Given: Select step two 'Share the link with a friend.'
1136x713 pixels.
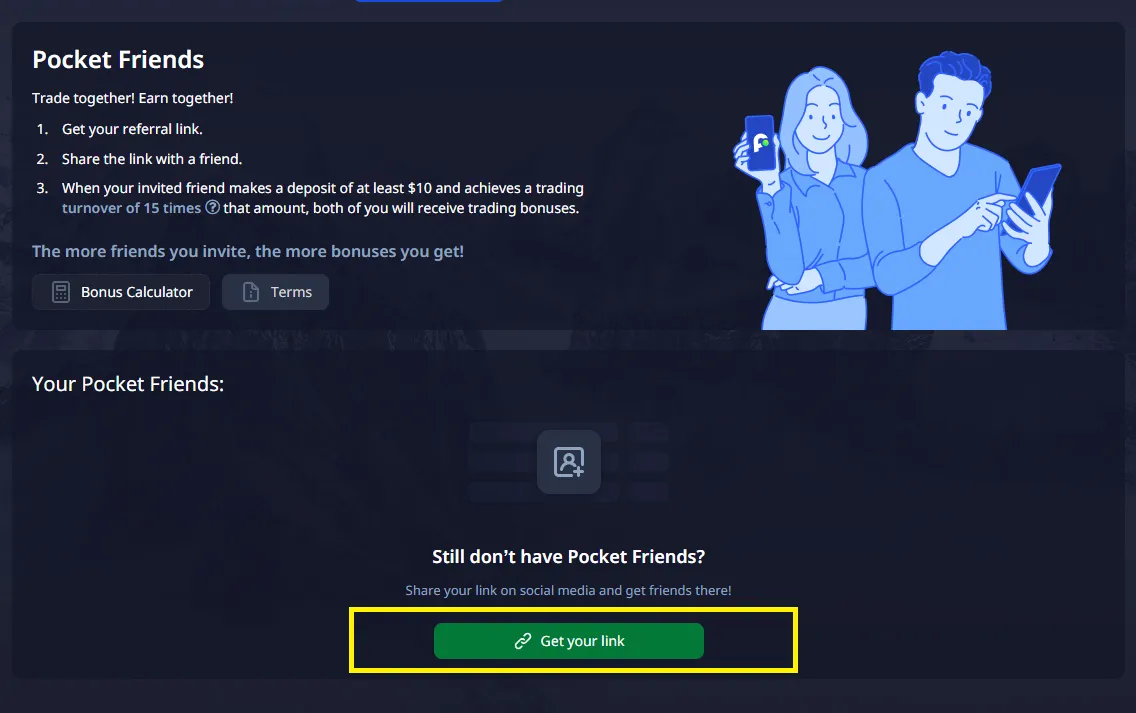Looking at the screenshot, I should pos(152,159).
